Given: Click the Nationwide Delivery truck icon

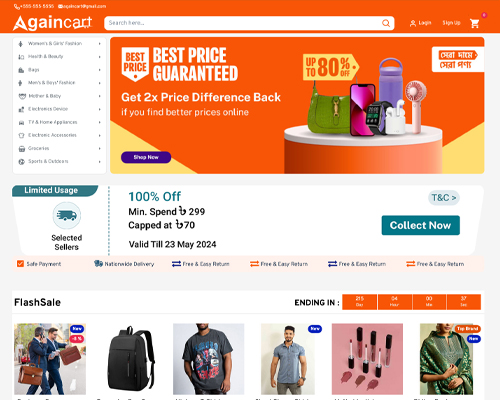Looking at the screenshot, I should 98,264.
